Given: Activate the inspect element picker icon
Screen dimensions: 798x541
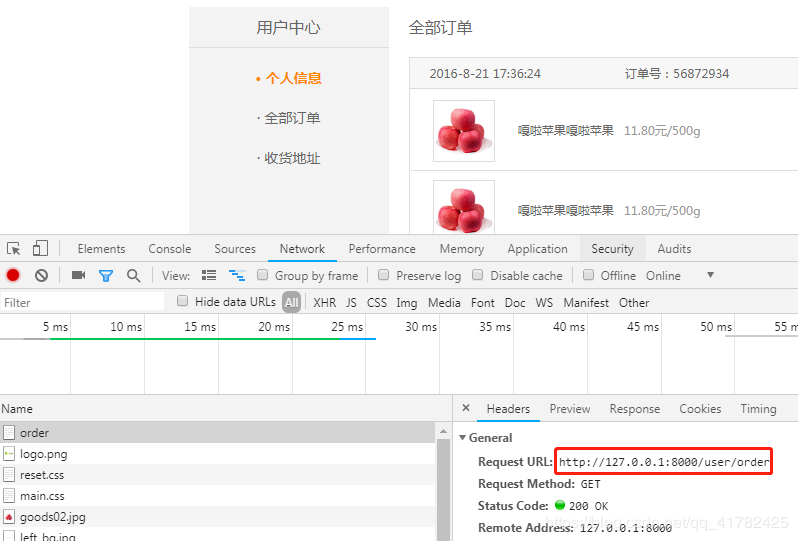Looking at the screenshot, I should pyautogui.click(x=14, y=249).
